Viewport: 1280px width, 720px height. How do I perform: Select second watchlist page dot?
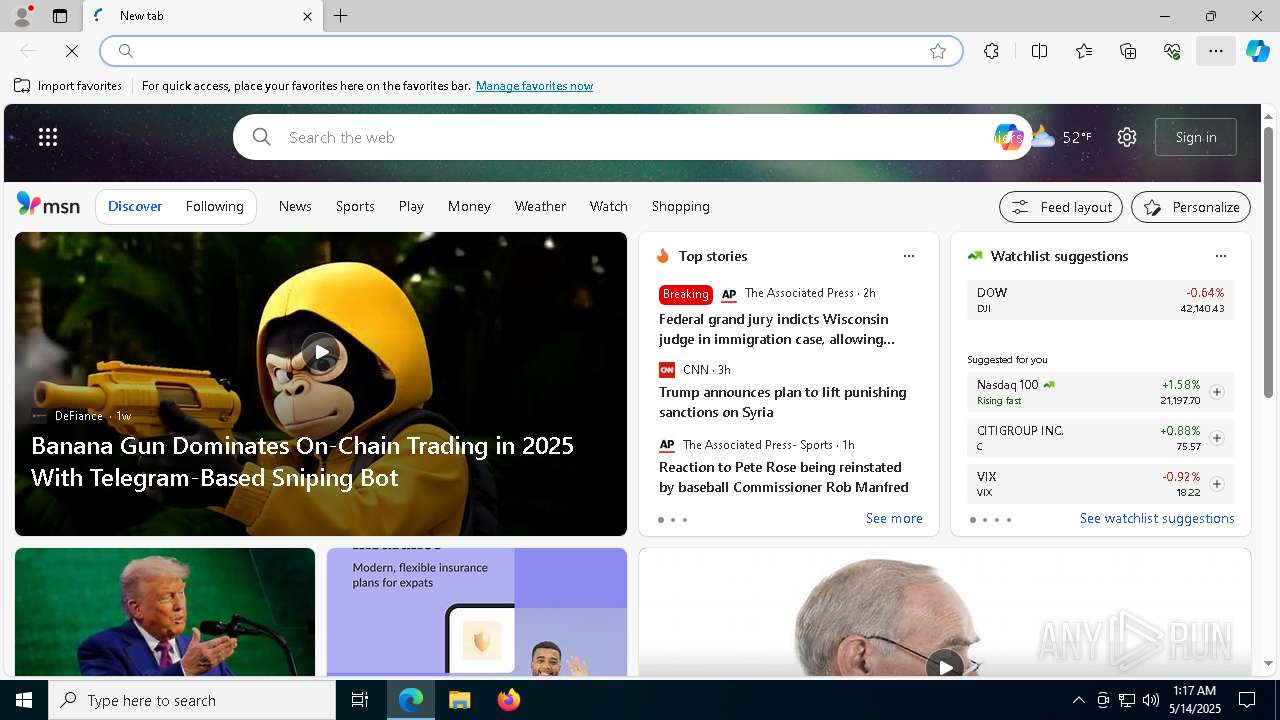click(985, 520)
